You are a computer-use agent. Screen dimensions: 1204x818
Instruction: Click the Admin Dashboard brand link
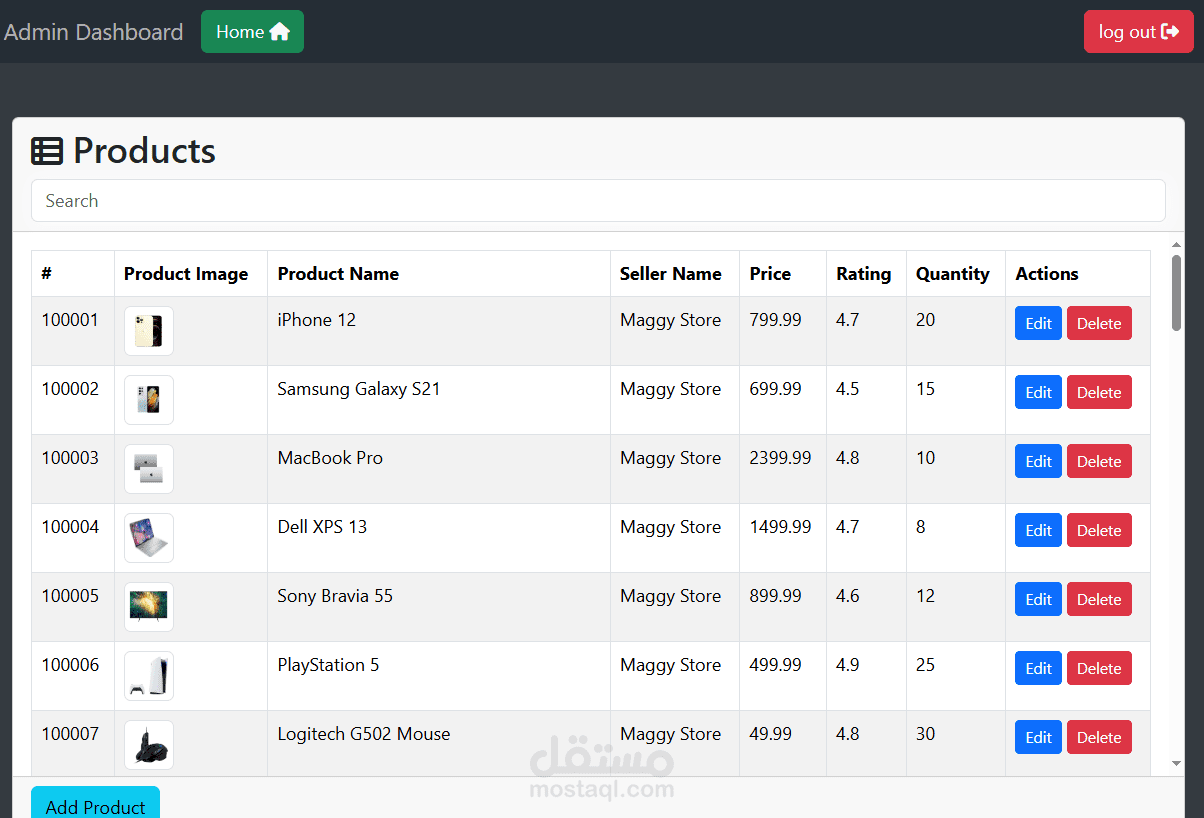(x=94, y=32)
